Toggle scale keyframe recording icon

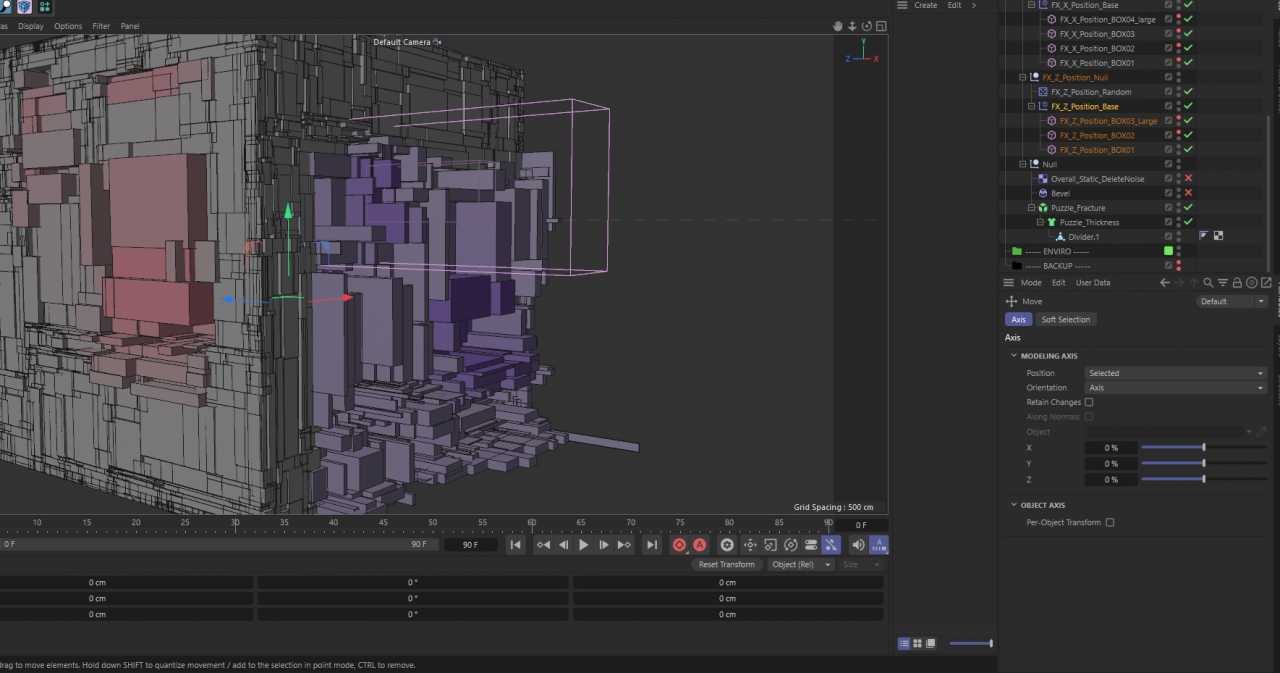coord(770,545)
